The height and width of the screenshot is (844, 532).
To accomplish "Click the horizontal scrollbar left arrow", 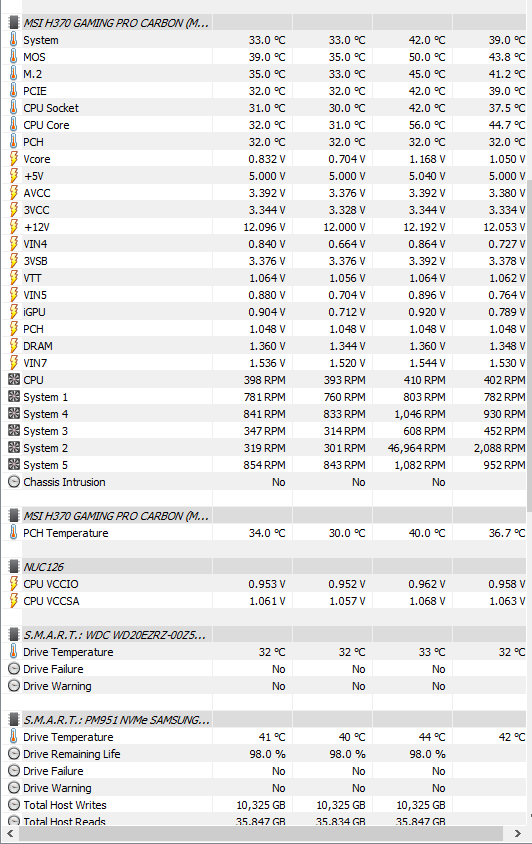I will pyautogui.click(x=10, y=833).
